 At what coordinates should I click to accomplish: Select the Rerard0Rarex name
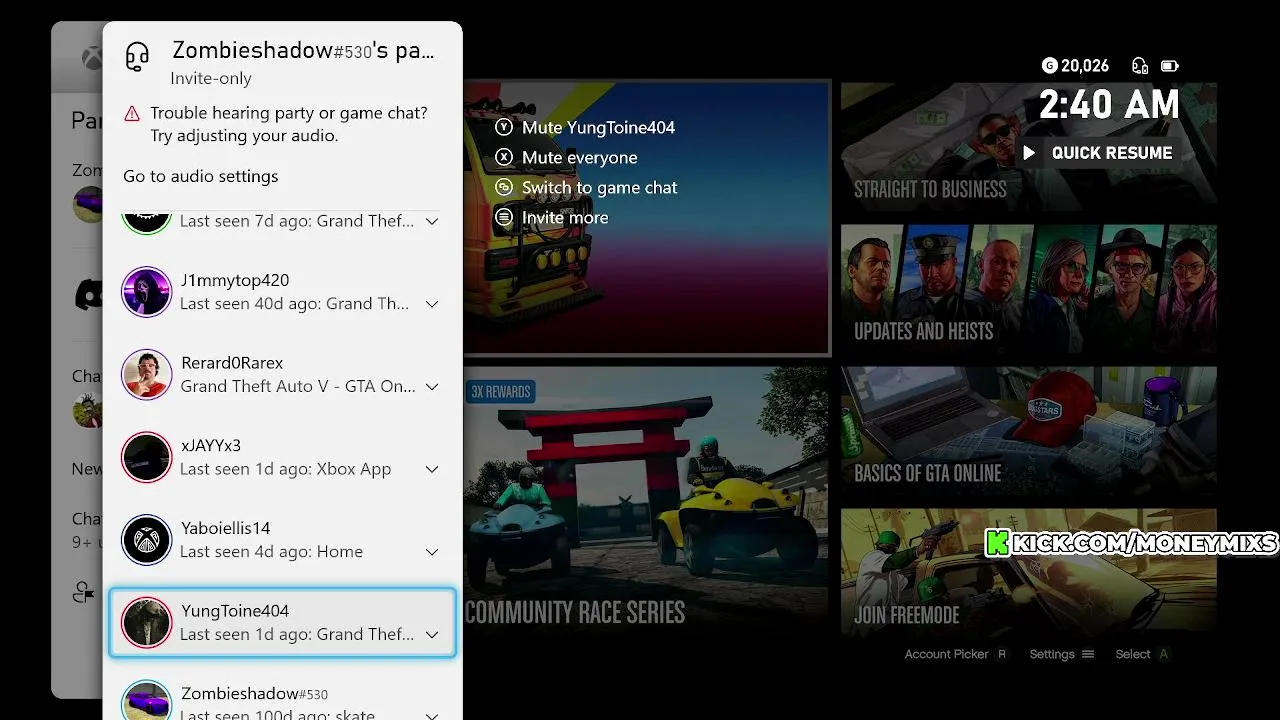(x=232, y=363)
